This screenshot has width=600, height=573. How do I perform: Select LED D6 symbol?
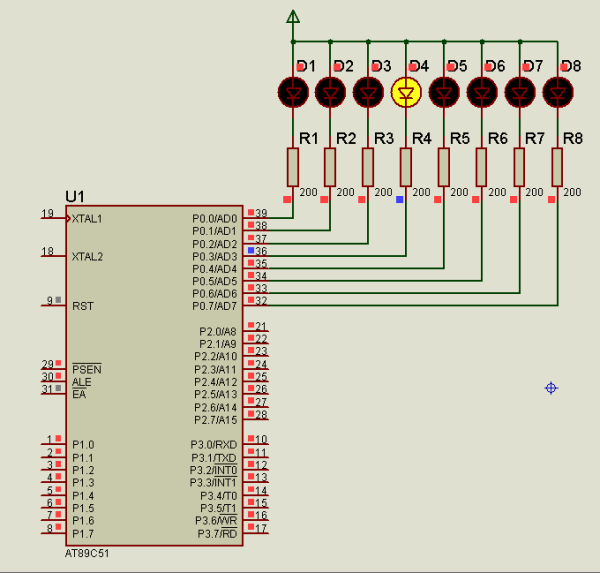pyautogui.click(x=482, y=92)
